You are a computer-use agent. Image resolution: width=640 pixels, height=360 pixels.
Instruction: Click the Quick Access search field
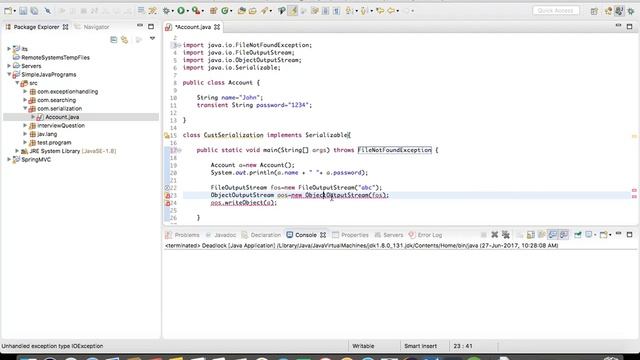point(556,11)
